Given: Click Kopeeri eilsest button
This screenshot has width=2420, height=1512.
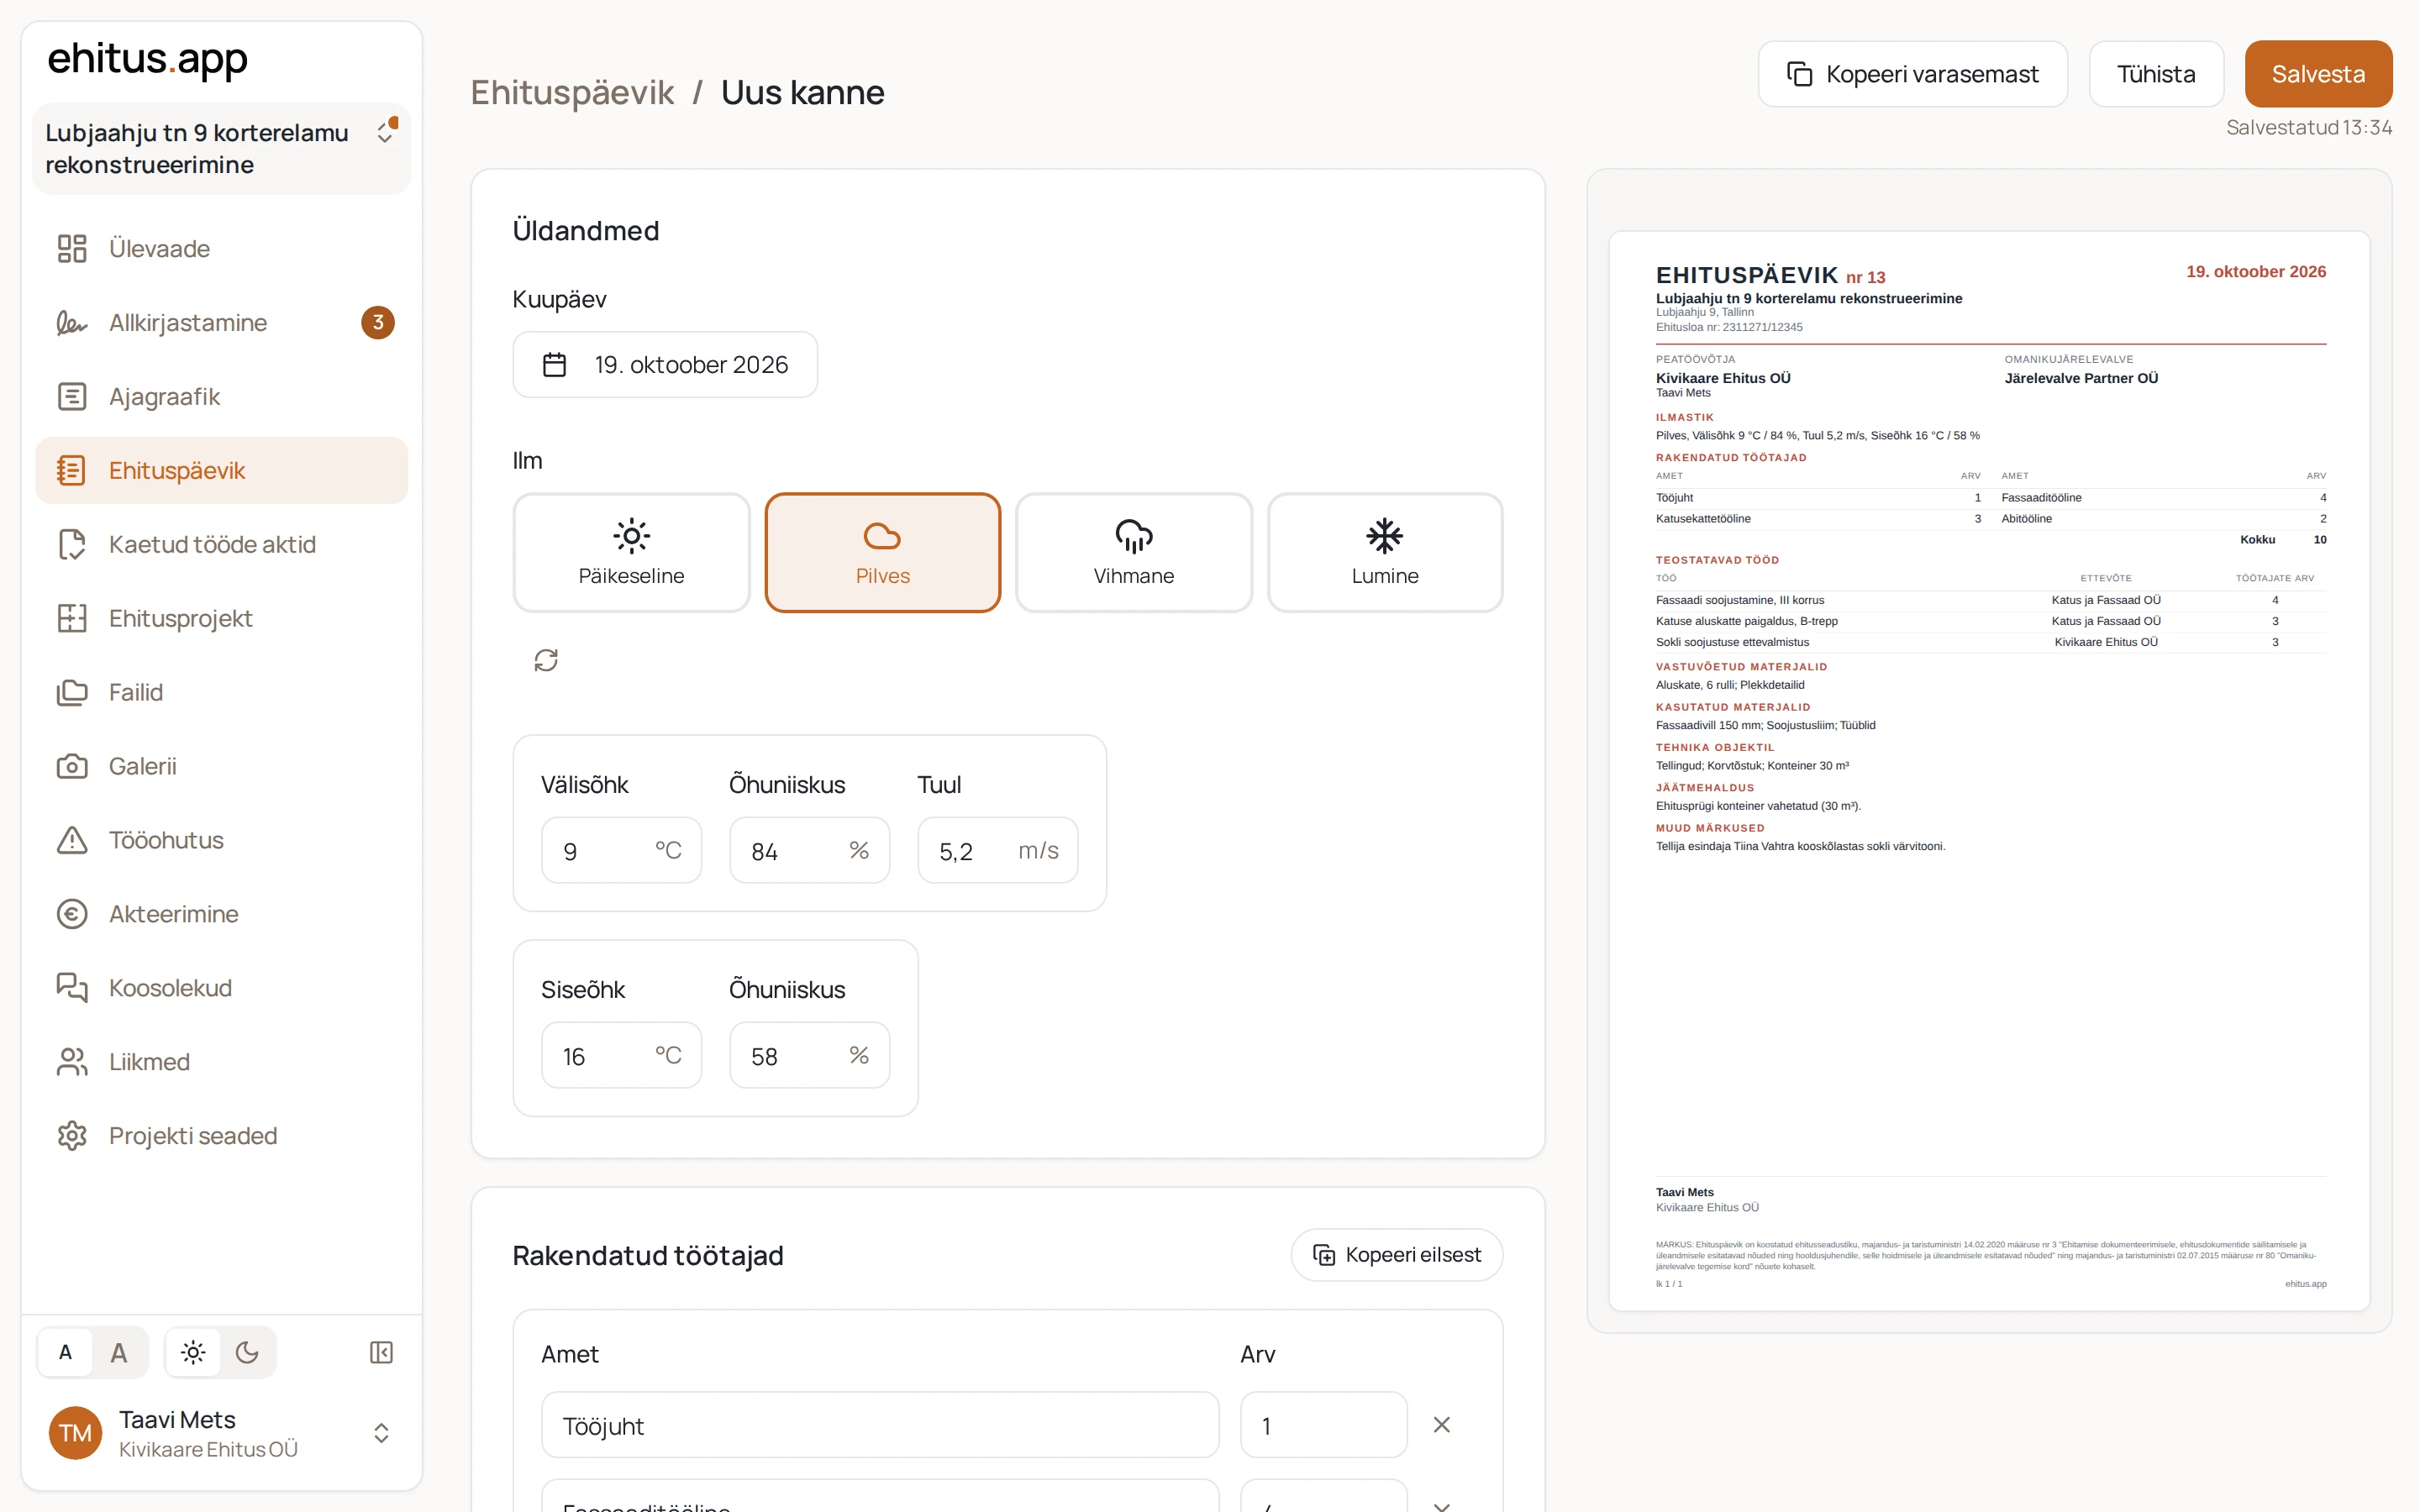Looking at the screenshot, I should (1396, 1254).
